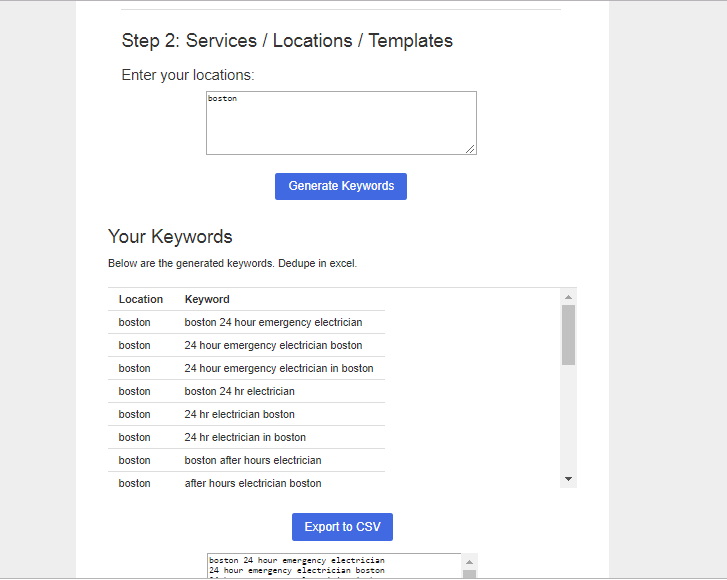
Task: Click '24 hour emergency electrician in boston' keyword
Action: (279, 368)
